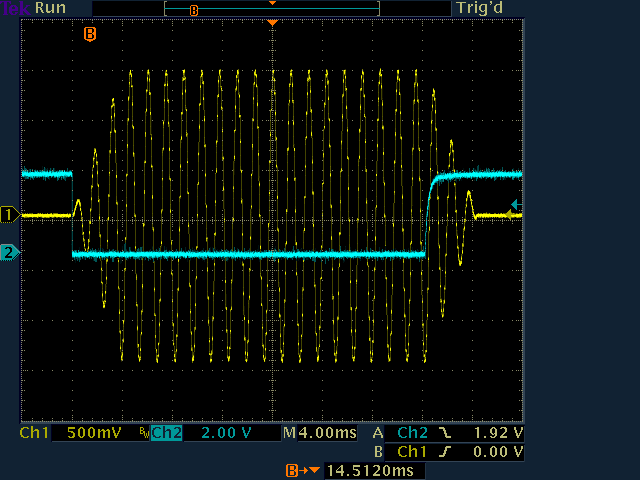Click the B marker in record bar

tap(194, 11)
